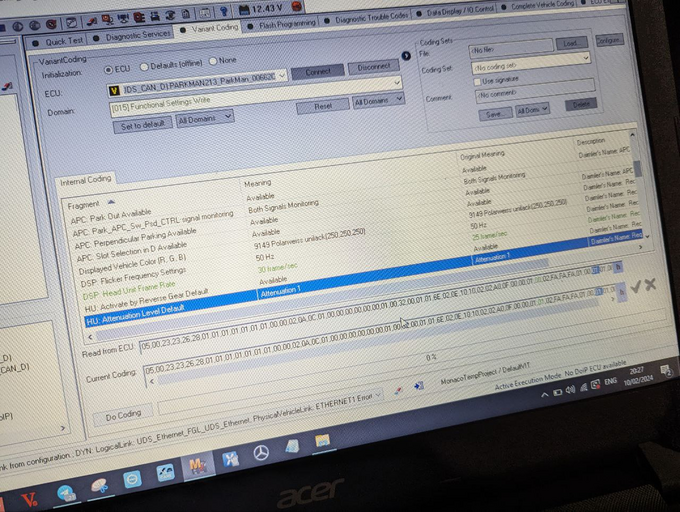Click the Comment input field
This screenshot has width=680, height=512.
535,90
